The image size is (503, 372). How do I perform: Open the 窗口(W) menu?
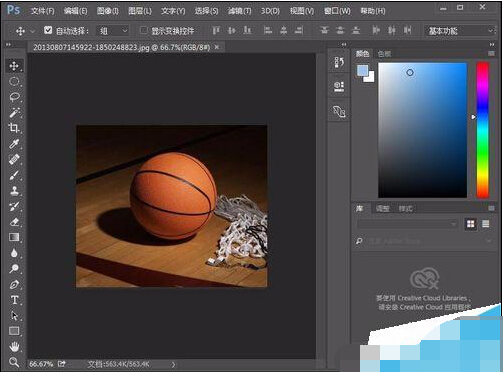tap(337, 11)
